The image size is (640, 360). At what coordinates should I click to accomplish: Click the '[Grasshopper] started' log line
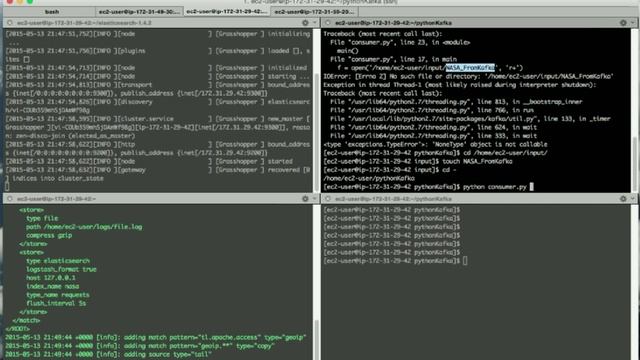pos(149,161)
